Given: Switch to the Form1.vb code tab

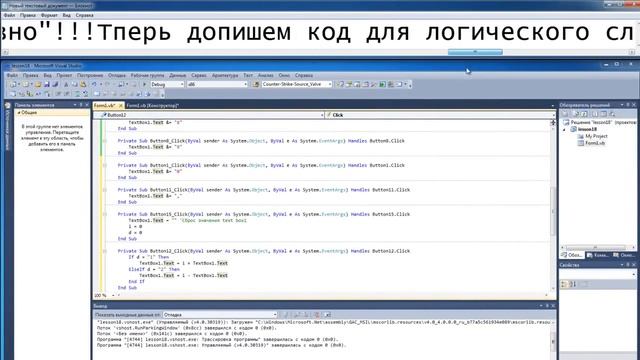Looking at the screenshot, I should pos(105,106).
